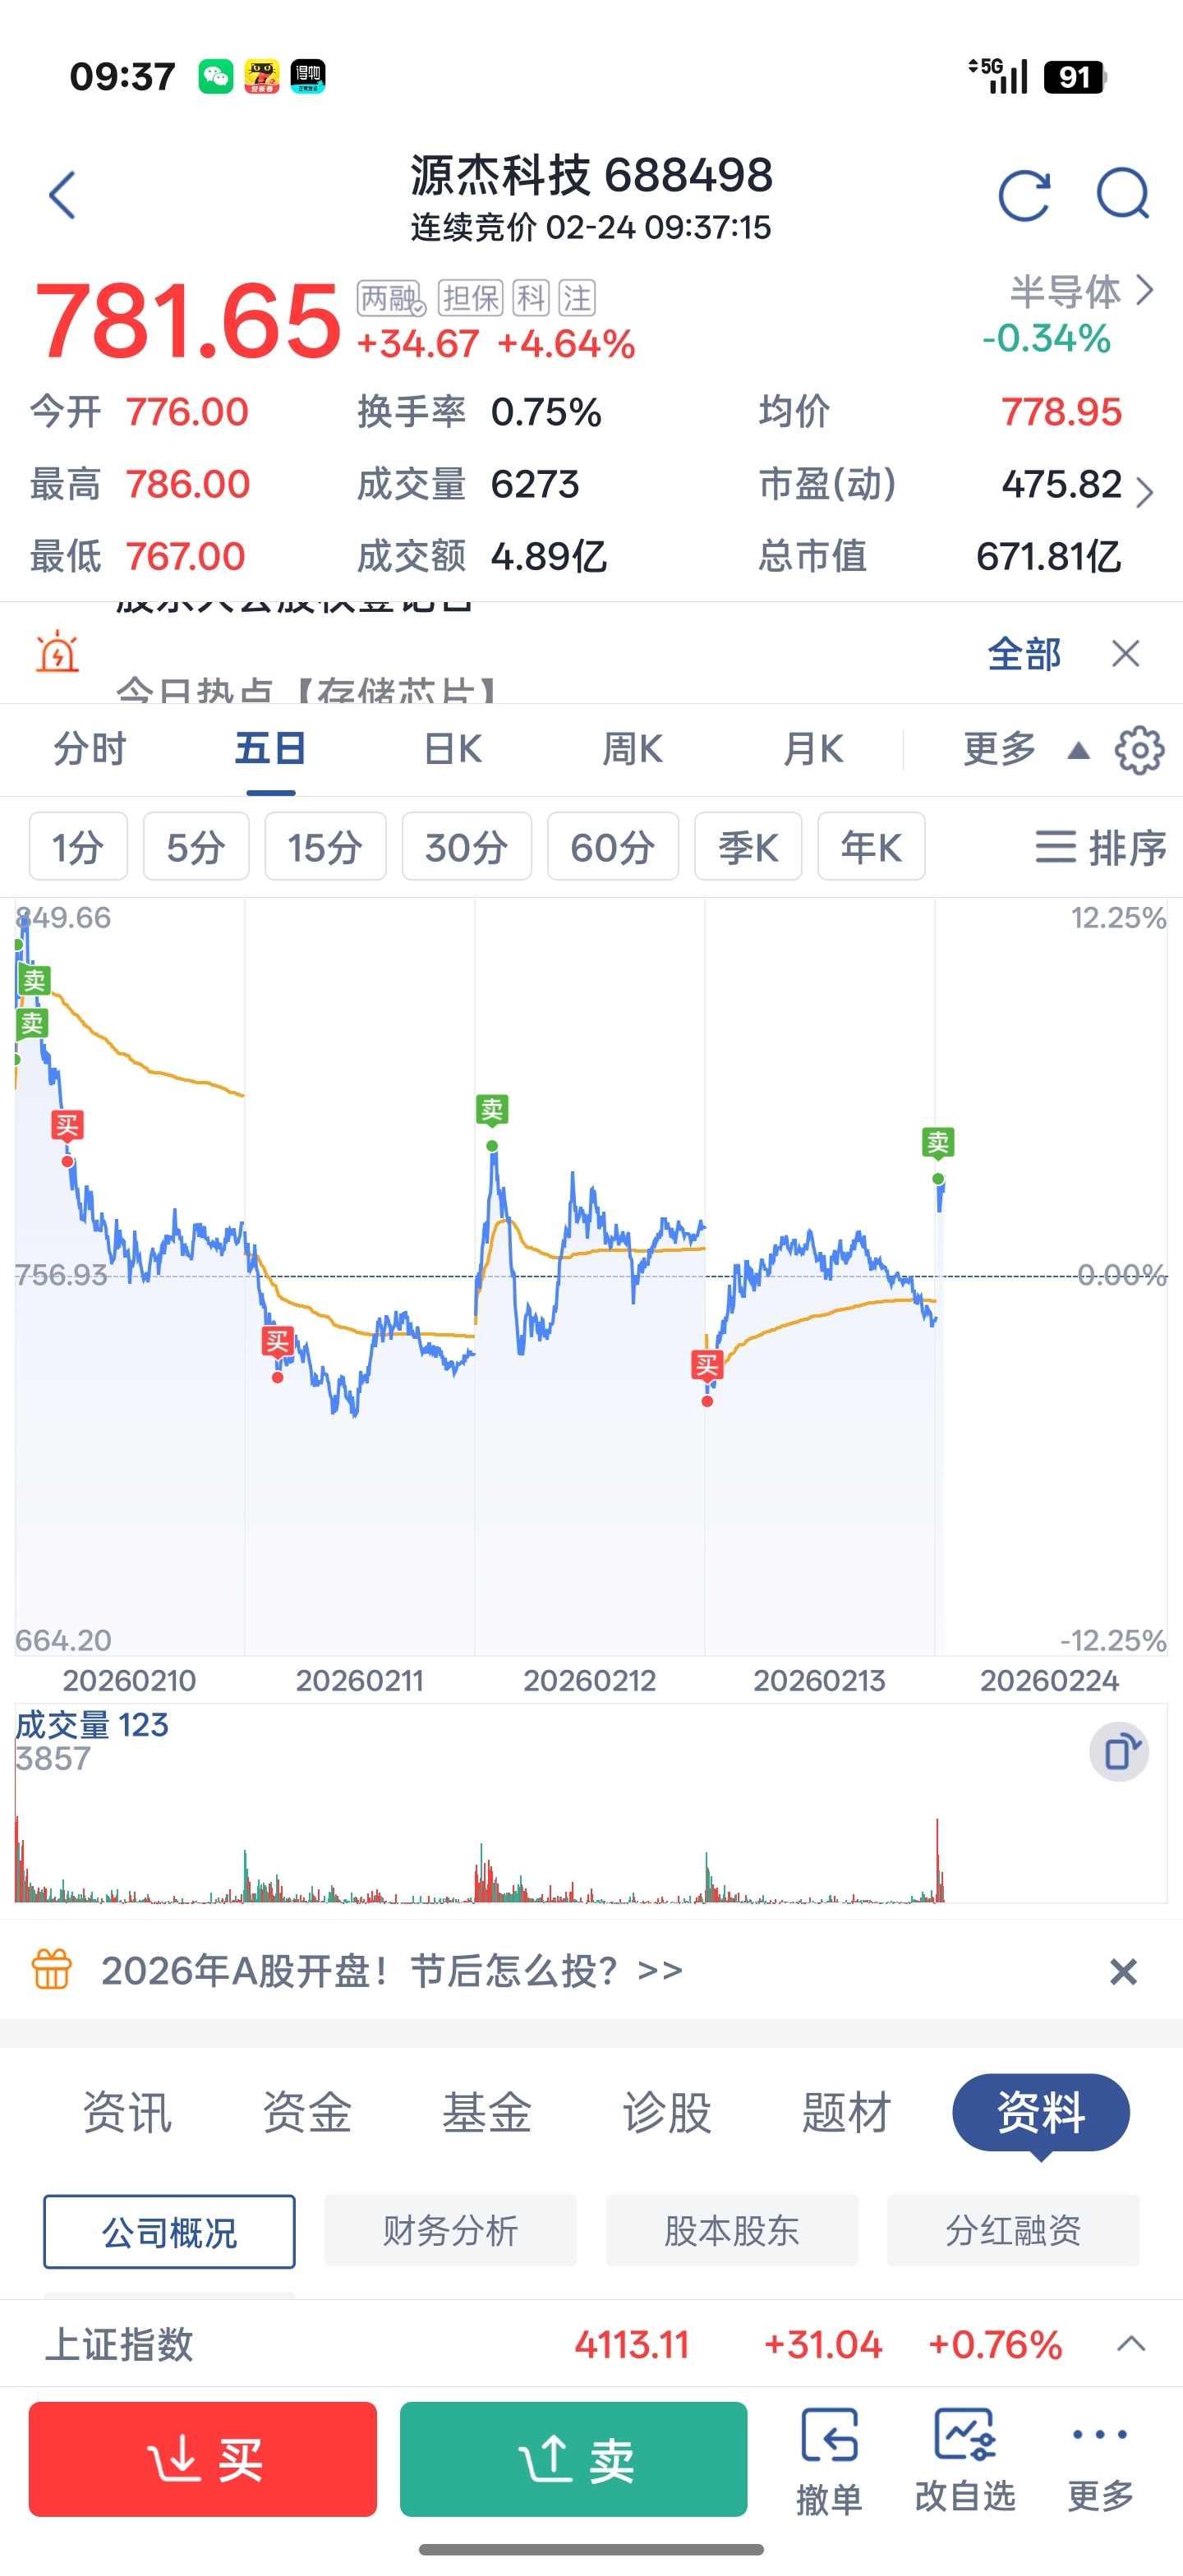Refresh the stock quote data
1183x2576 pixels.
[x=1024, y=195]
